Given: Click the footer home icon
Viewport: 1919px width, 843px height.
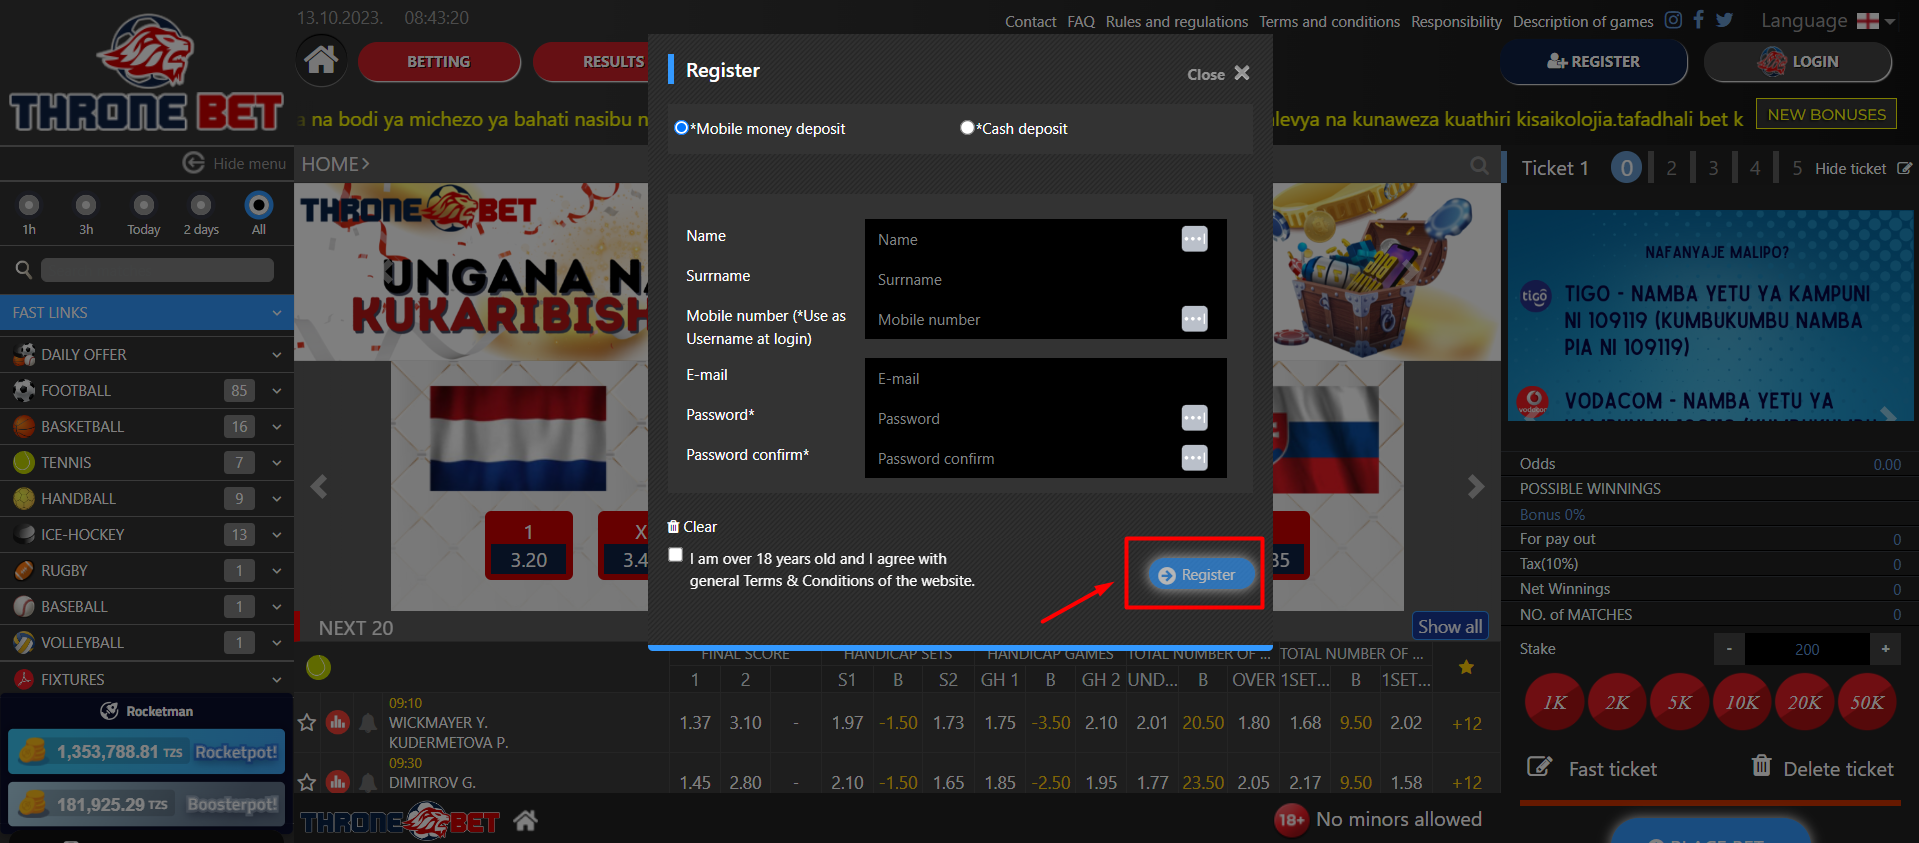Looking at the screenshot, I should [526, 821].
